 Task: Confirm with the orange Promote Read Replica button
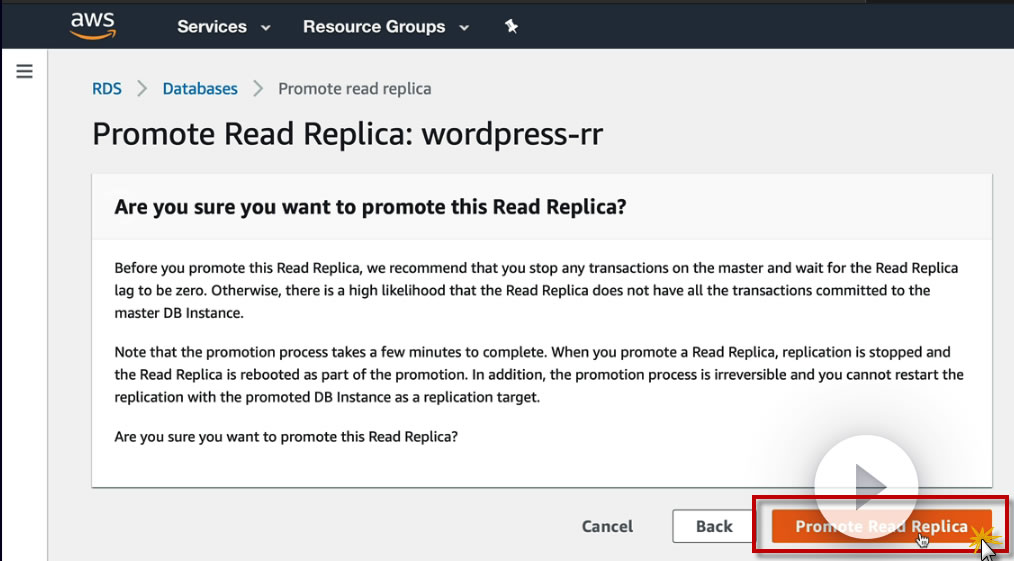pos(881,527)
